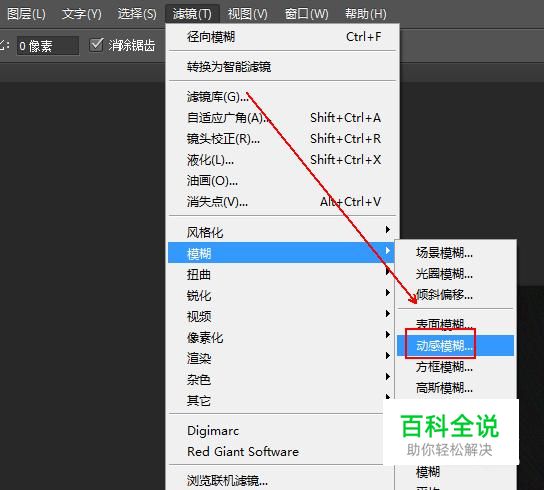Open 消失点(V)... filter
Image resolution: width=544 pixels, height=490 pixels.
pyautogui.click(x=282, y=202)
